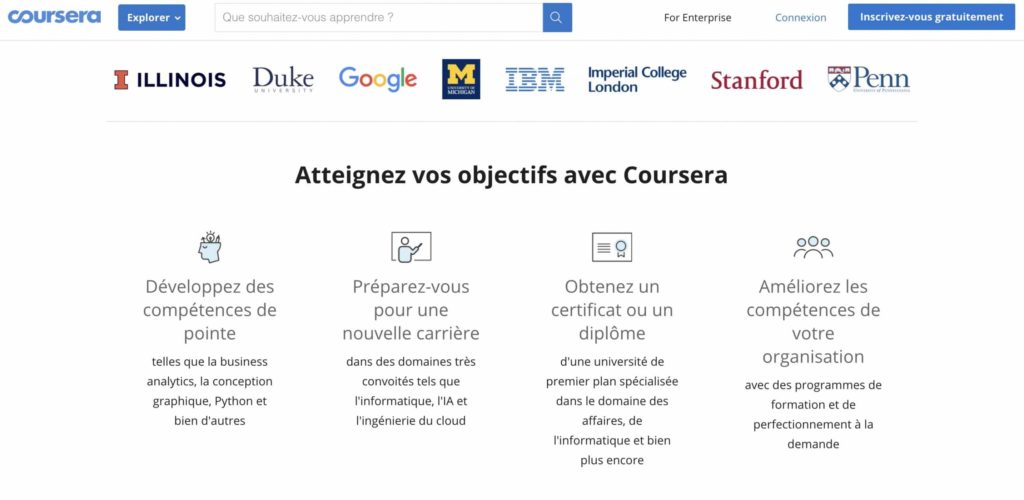
Task: Click the group of people icon
Action: 813,247
